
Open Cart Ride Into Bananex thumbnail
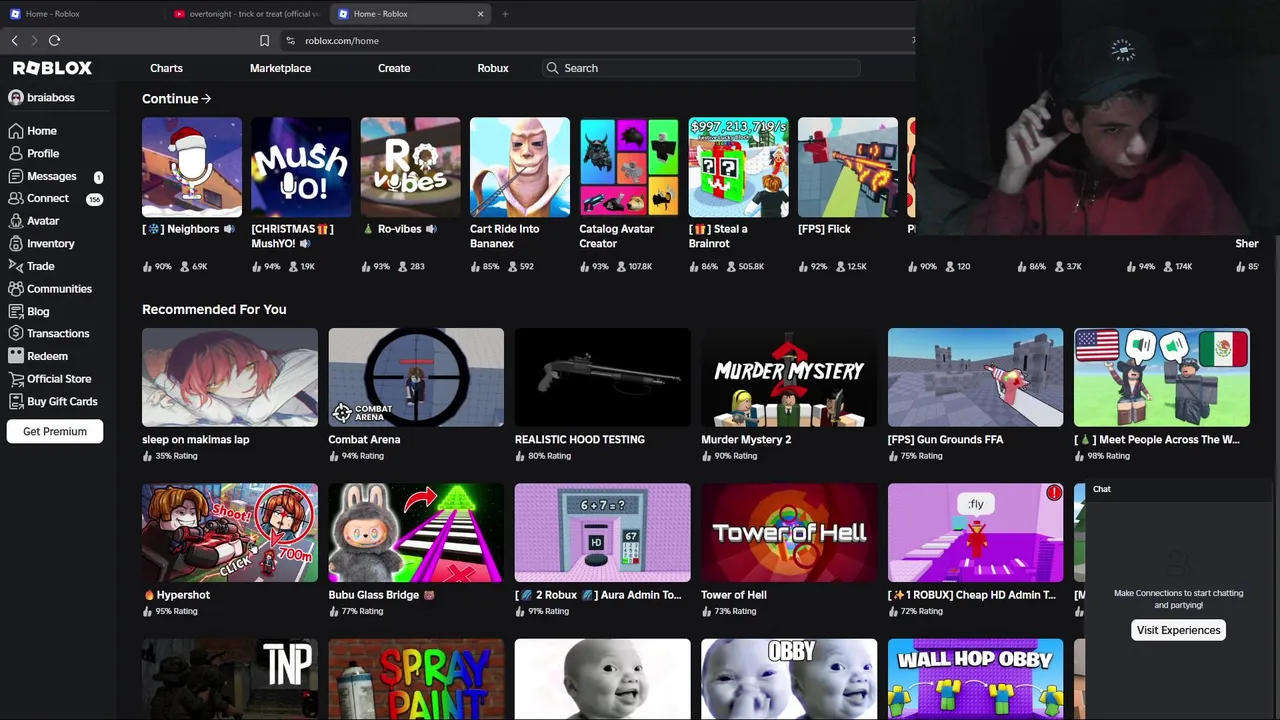(x=520, y=167)
